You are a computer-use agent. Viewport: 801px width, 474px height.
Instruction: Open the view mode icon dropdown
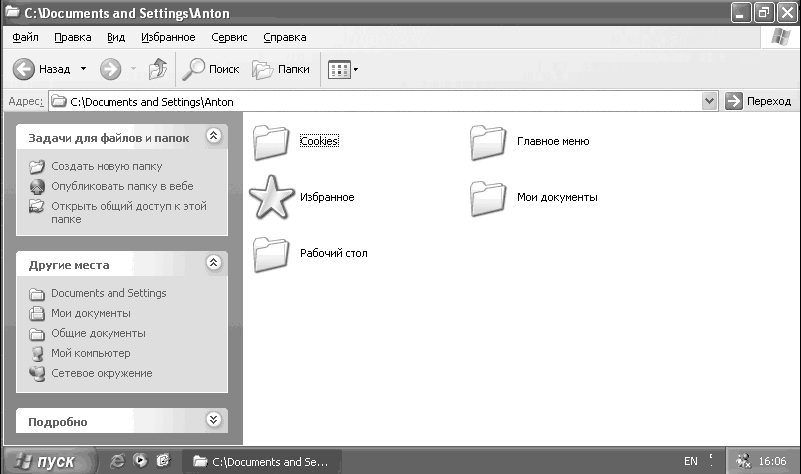(343, 69)
